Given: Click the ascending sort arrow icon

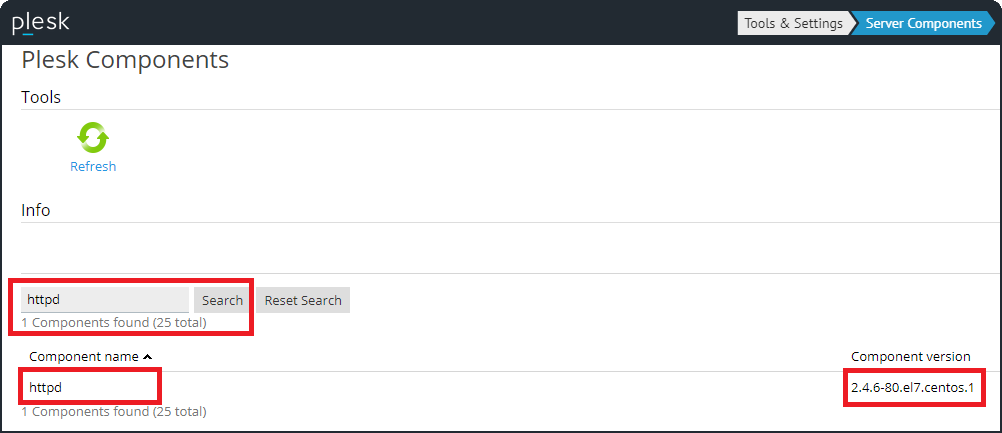Looking at the screenshot, I should (x=147, y=357).
